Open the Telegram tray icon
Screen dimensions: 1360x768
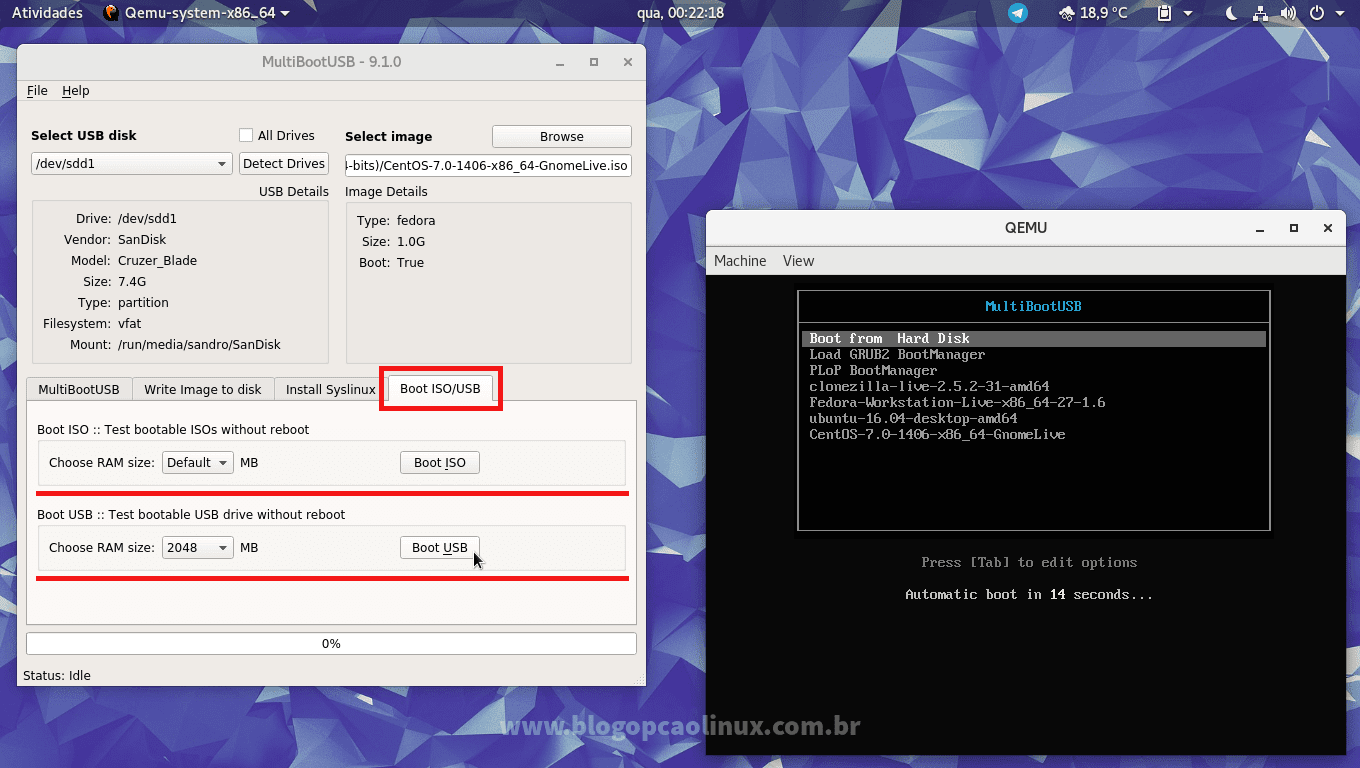[1017, 13]
